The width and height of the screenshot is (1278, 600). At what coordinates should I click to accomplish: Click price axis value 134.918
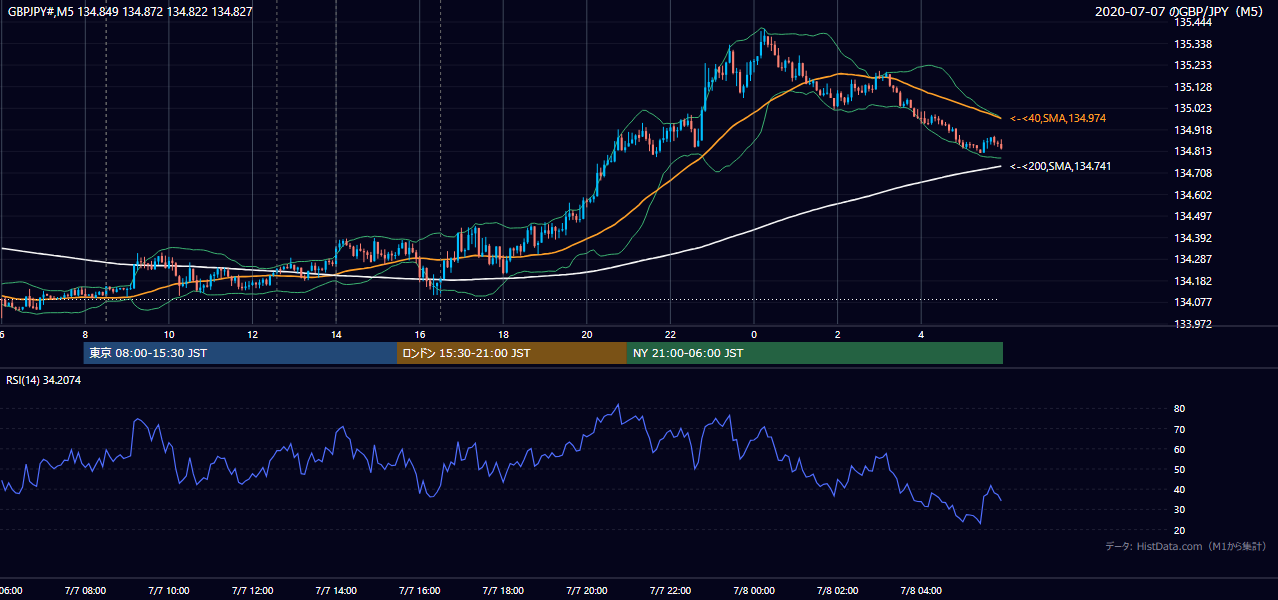point(1193,130)
